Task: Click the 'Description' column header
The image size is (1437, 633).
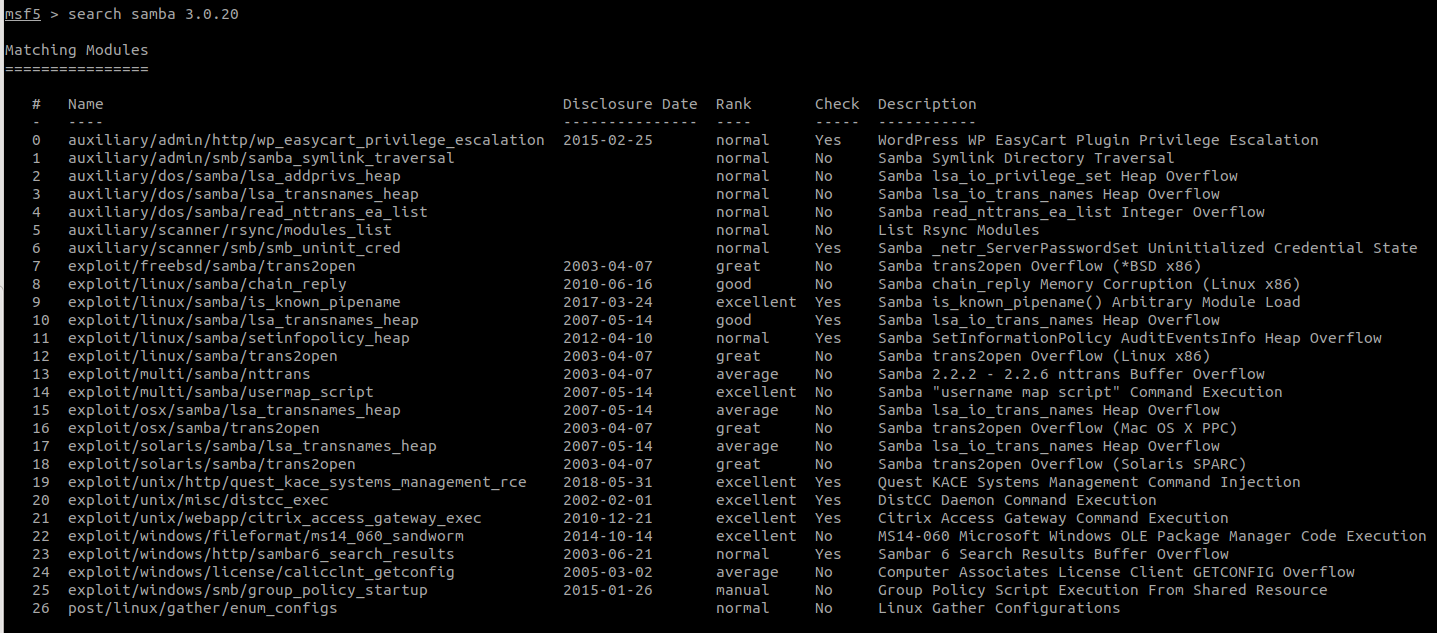Action: pos(927,104)
